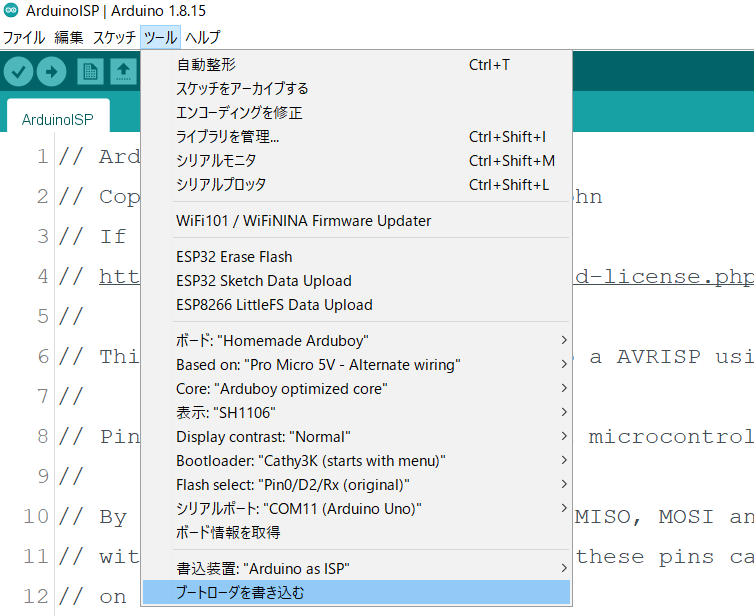Viewport: 755px width, 616px height.
Task: Open the ファイル menu
Action: coord(24,38)
